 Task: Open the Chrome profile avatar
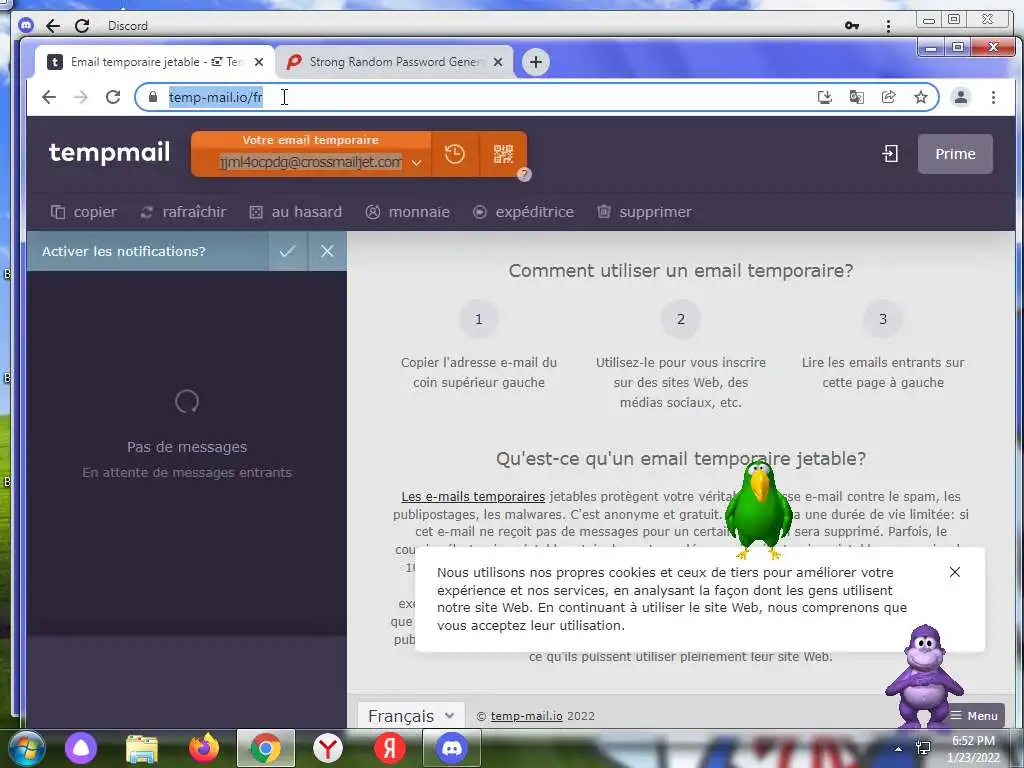click(961, 97)
